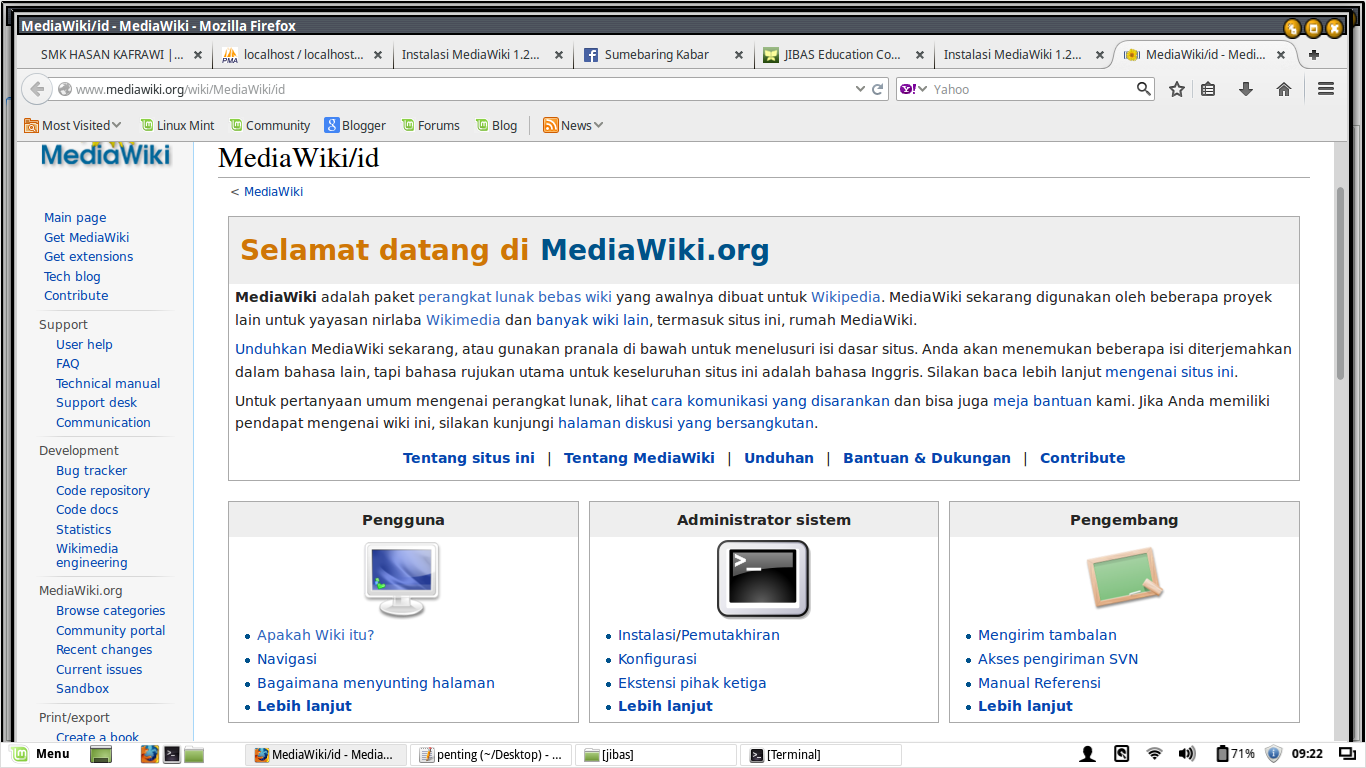Viewport: 1366px width, 768px height.
Task: Close the Sumebaring Kabar tab
Action: (739, 55)
